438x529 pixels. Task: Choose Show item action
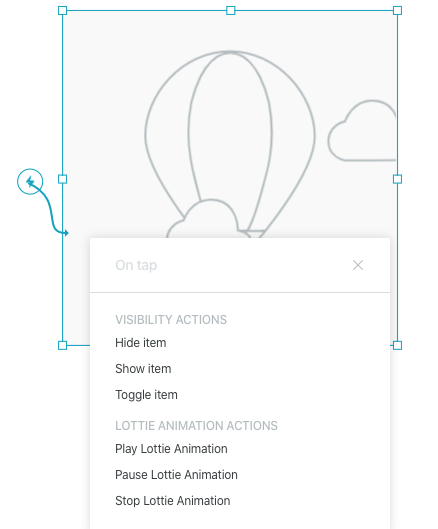pyautogui.click(x=143, y=369)
